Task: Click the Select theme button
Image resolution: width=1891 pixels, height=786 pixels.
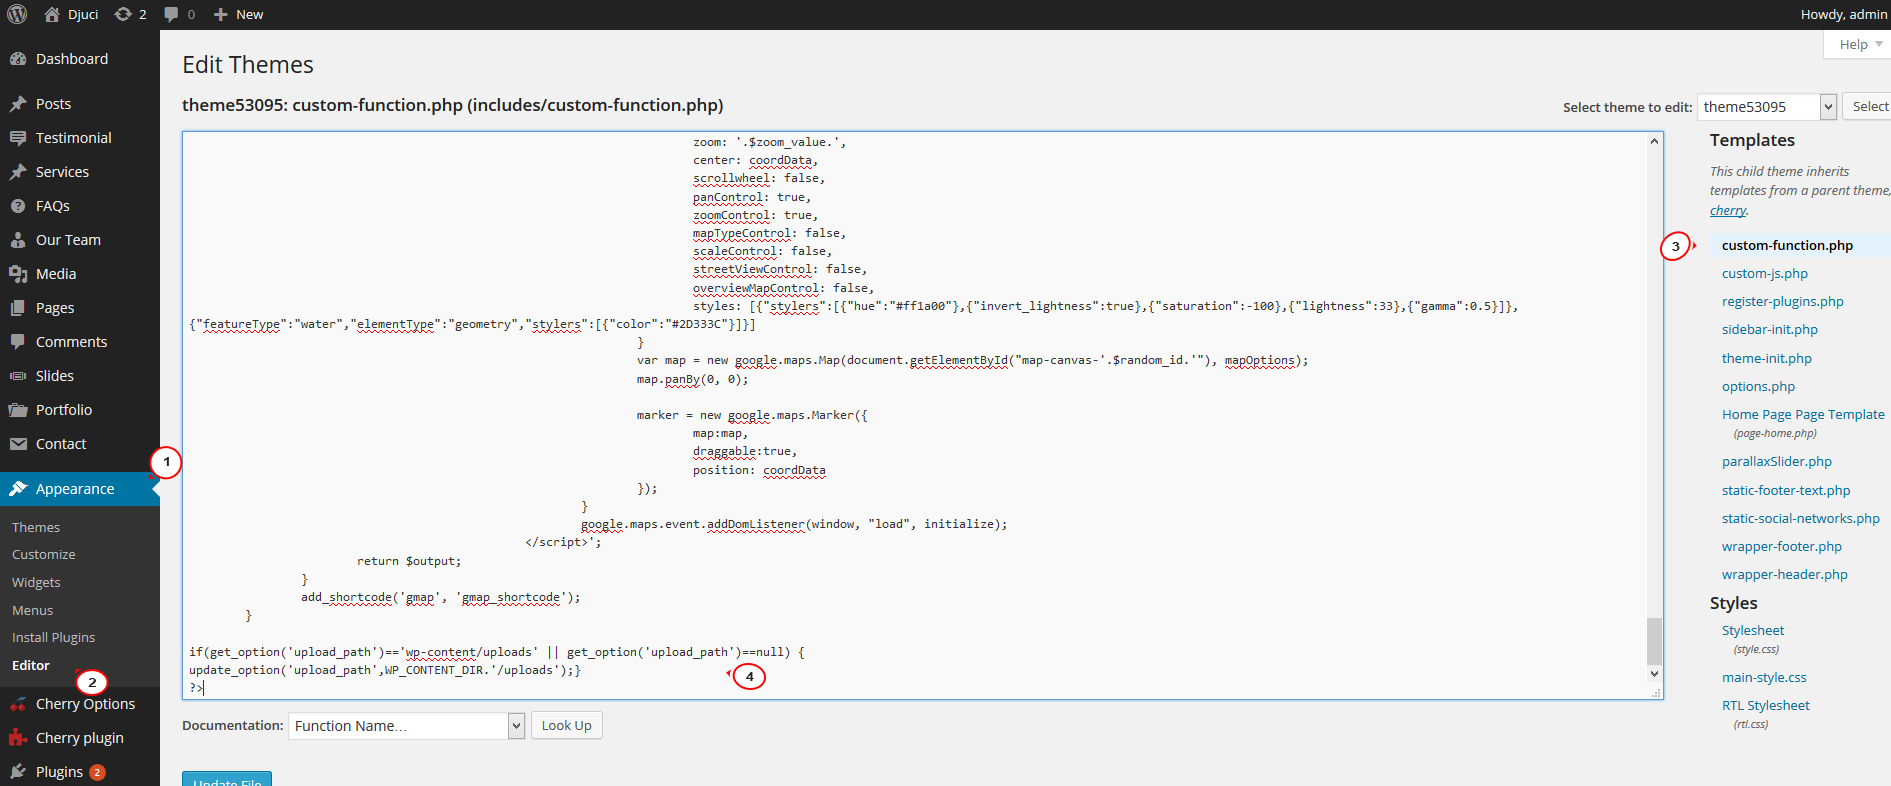Action: [1869, 106]
